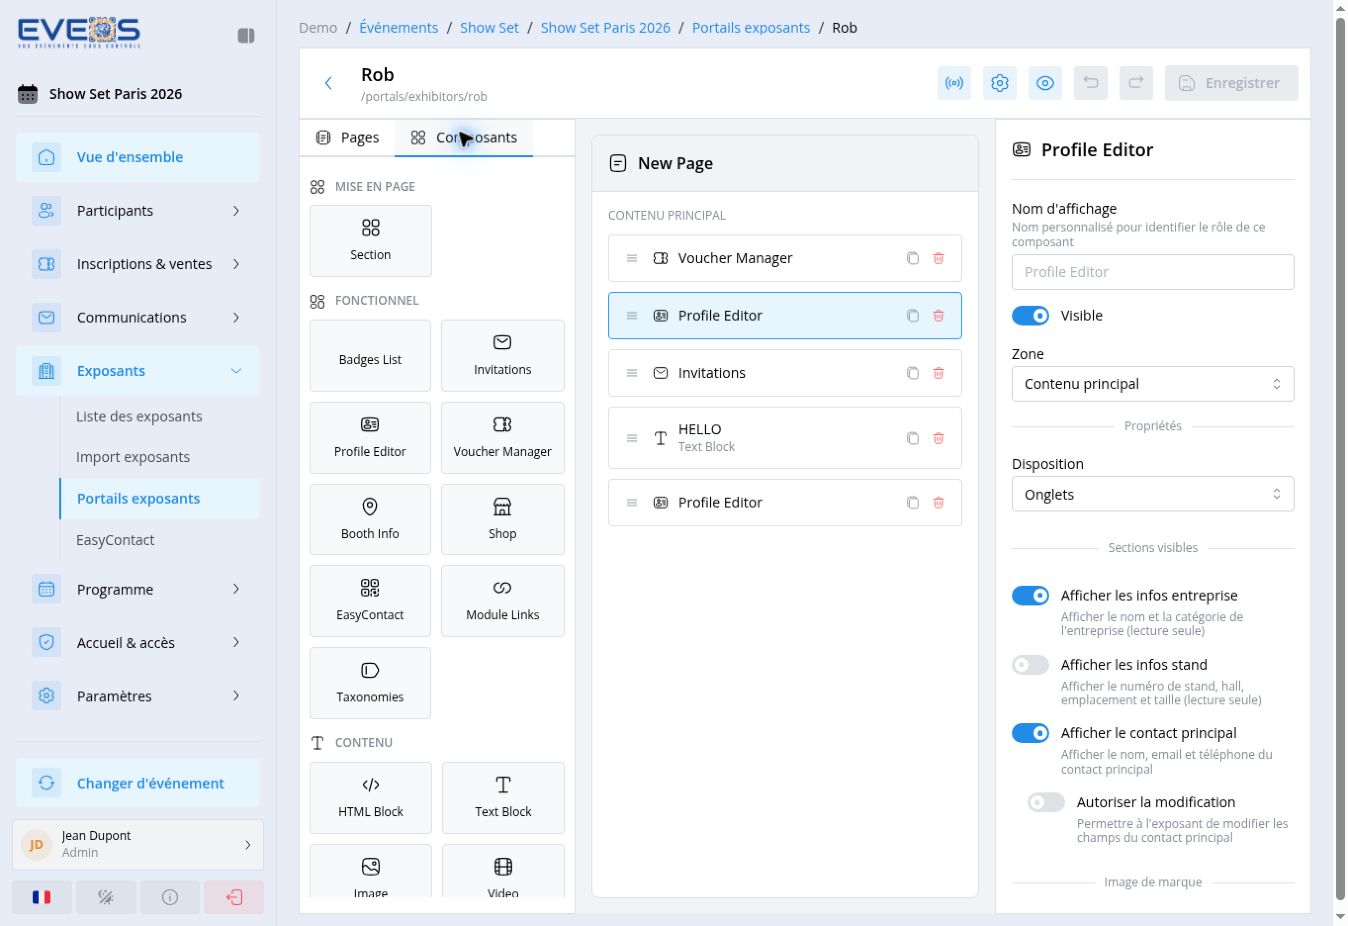Delete the Voucher Manager component

tap(939, 258)
